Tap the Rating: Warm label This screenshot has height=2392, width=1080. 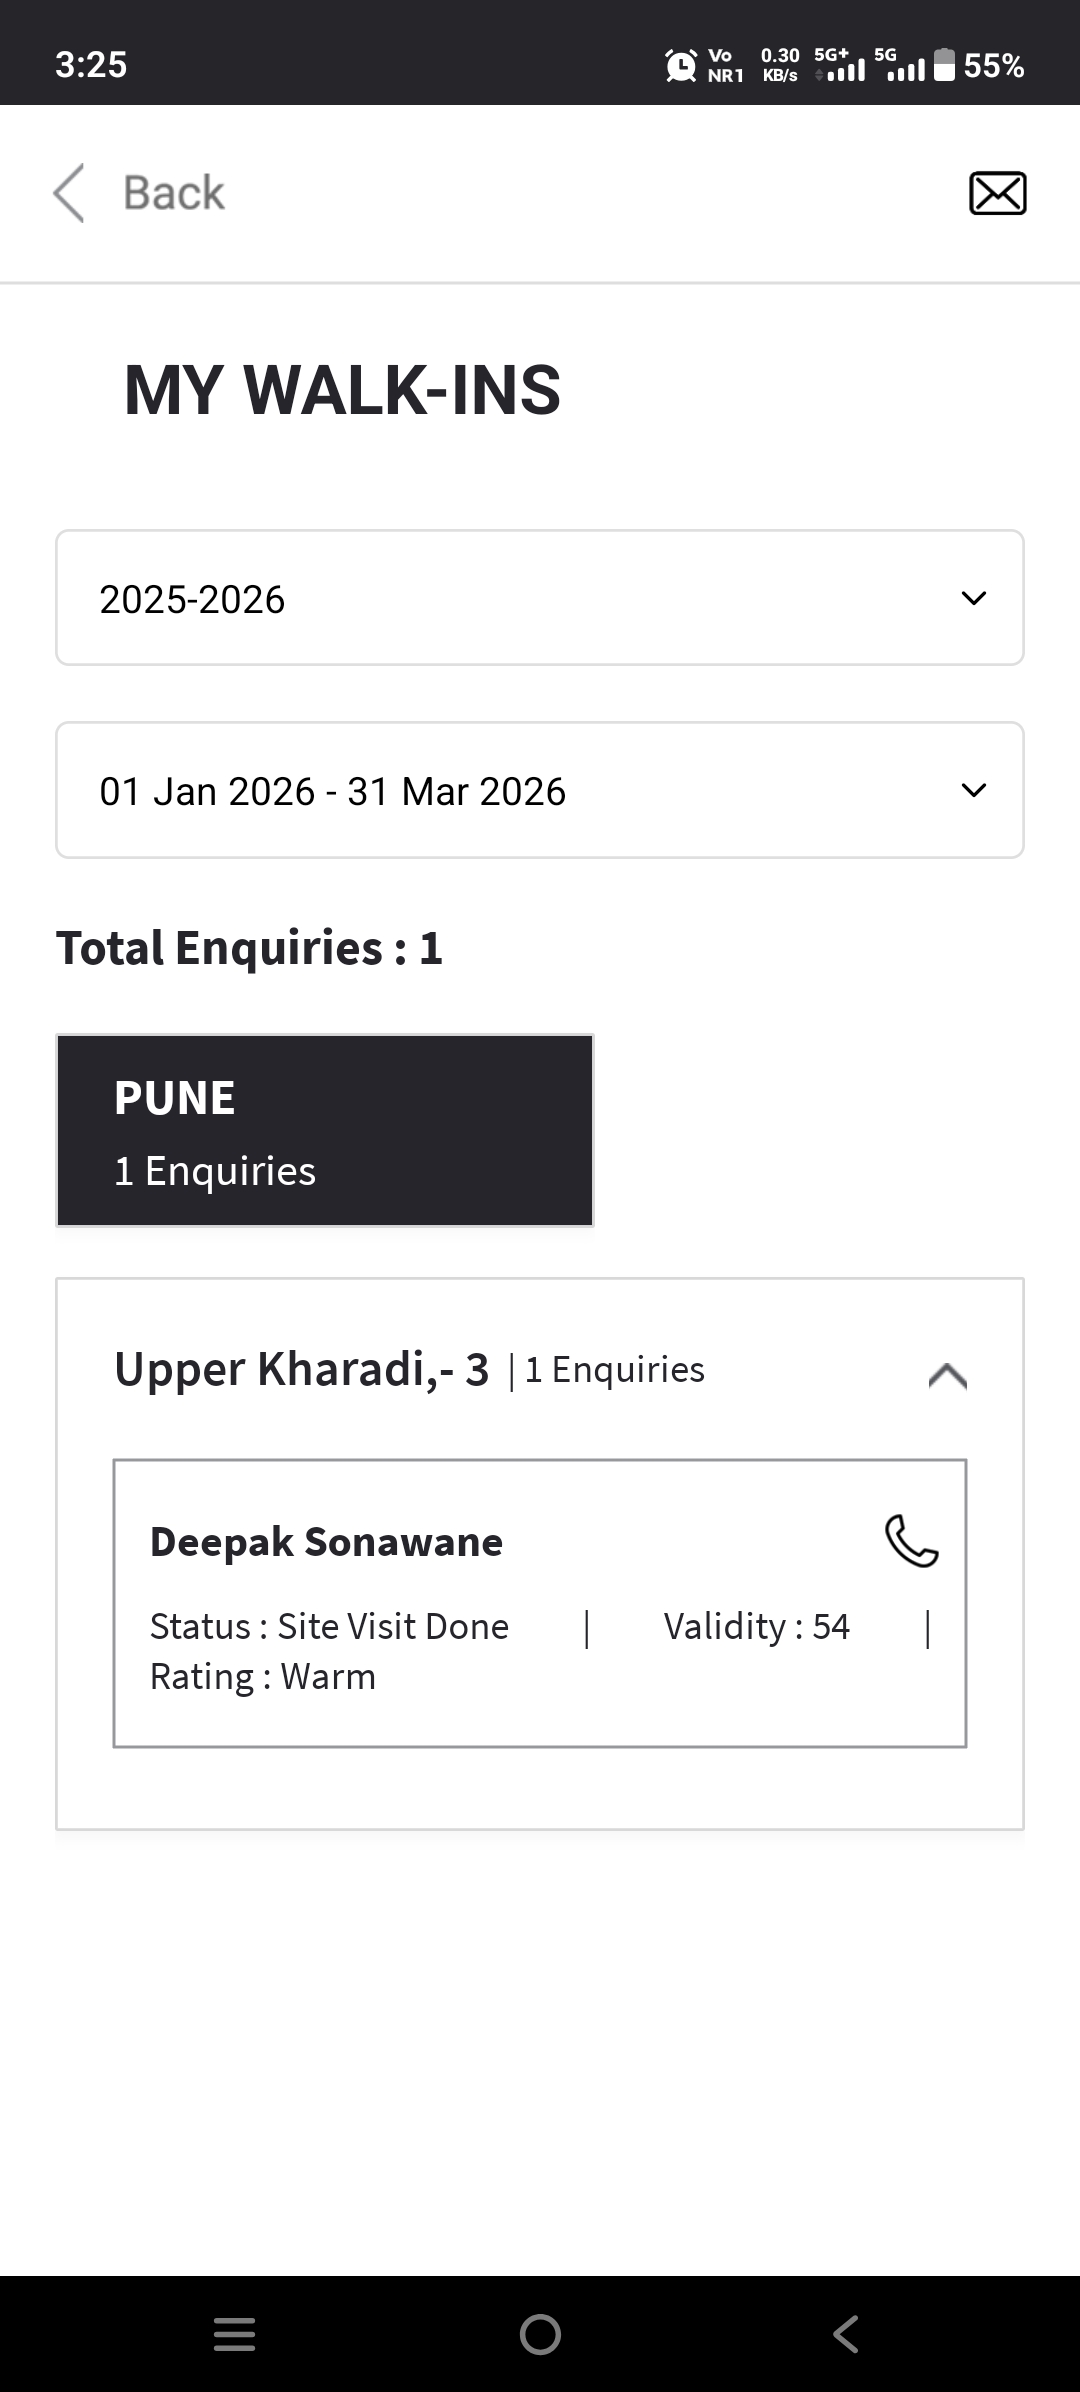263,1677
